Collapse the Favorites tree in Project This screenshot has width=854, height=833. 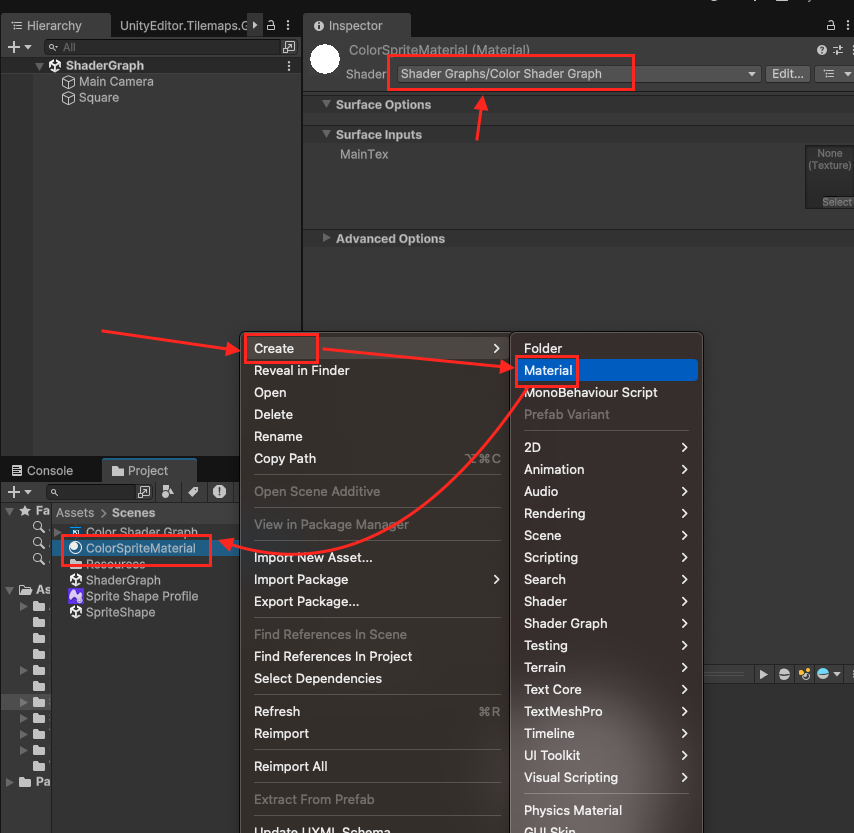click(x=10, y=511)
